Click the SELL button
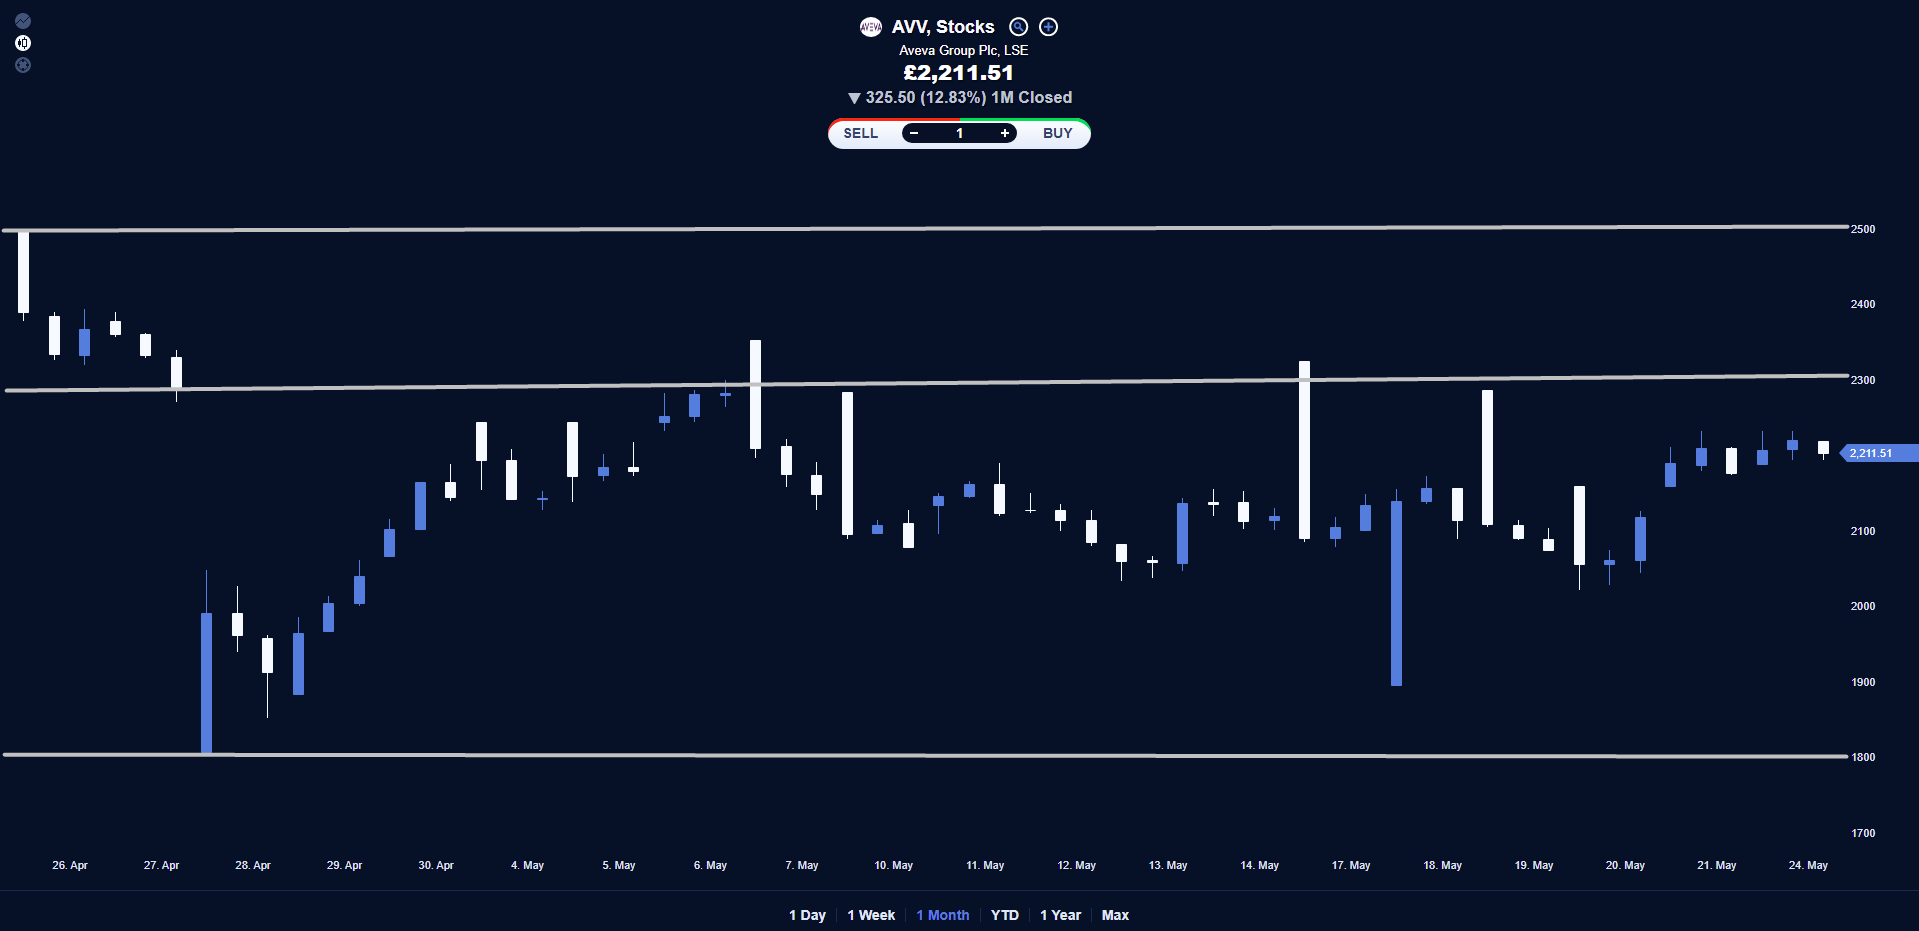This screenshot has height=931, width=1919. tap(860, 133)
